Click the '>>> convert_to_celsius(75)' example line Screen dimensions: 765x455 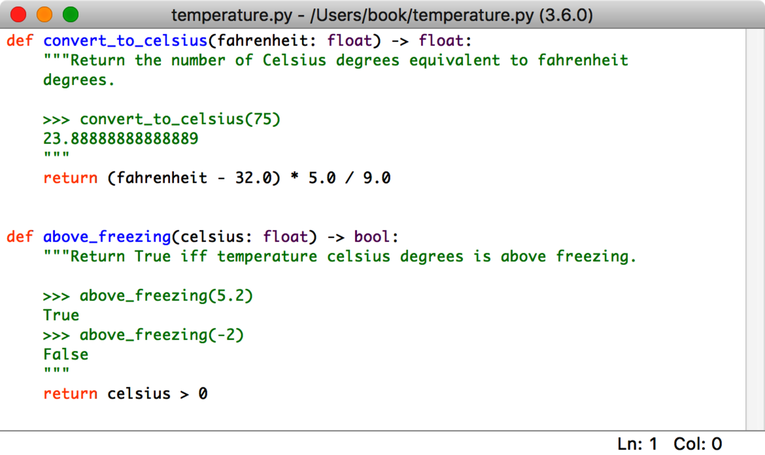(162, 120)
